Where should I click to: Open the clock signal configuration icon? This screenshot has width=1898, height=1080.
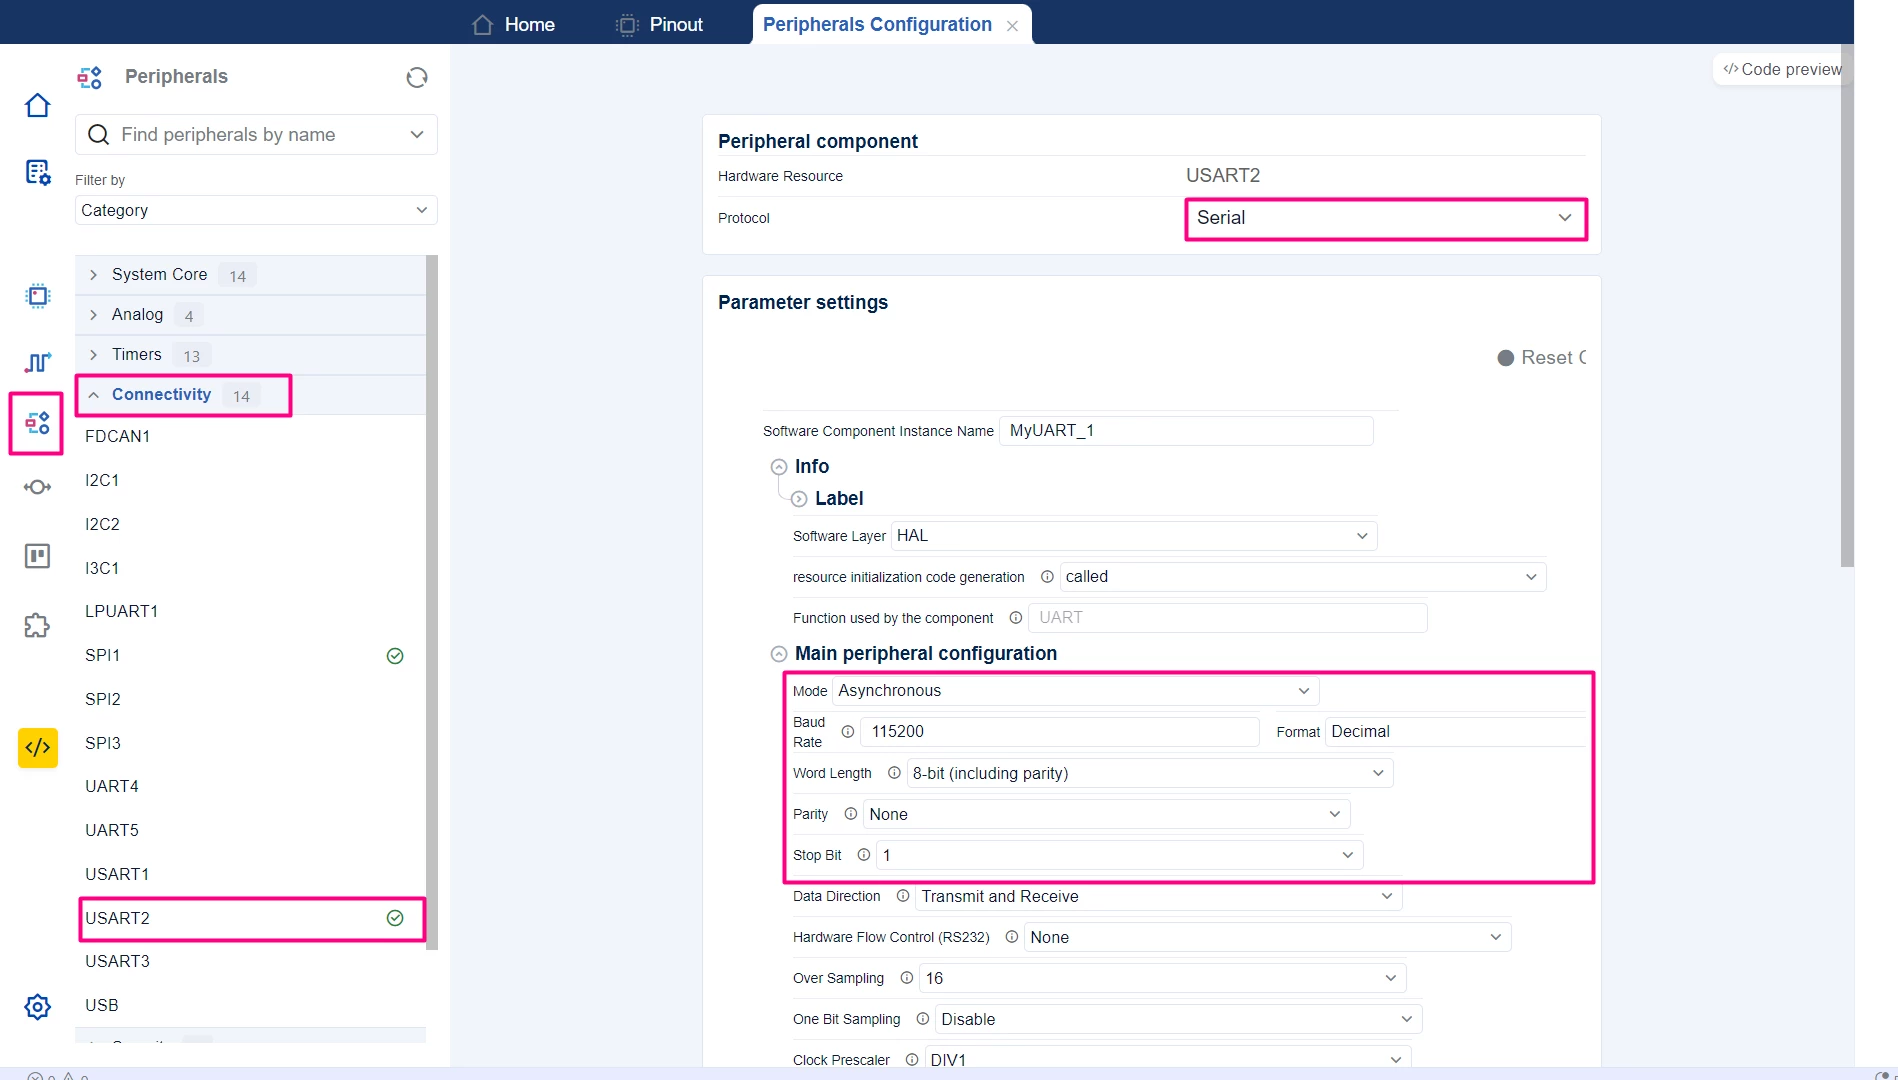point(37,362)
